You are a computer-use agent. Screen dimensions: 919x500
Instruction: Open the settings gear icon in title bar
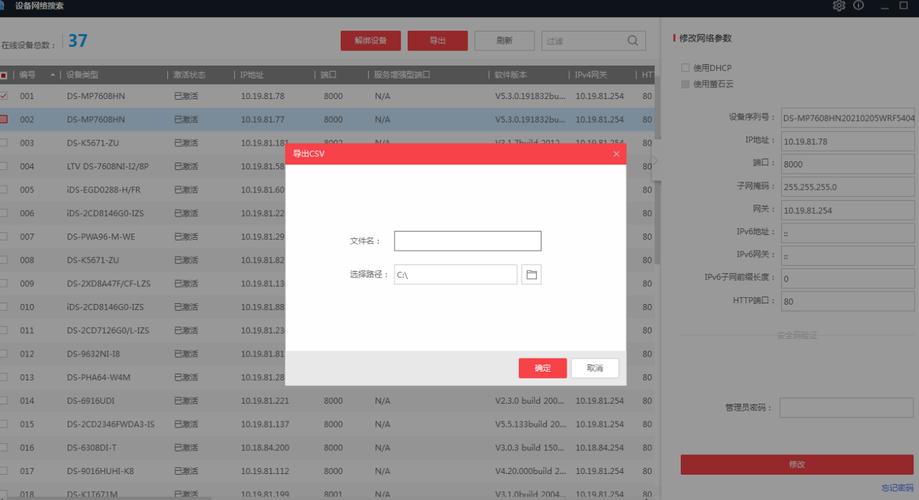click(x=839, y=6)
